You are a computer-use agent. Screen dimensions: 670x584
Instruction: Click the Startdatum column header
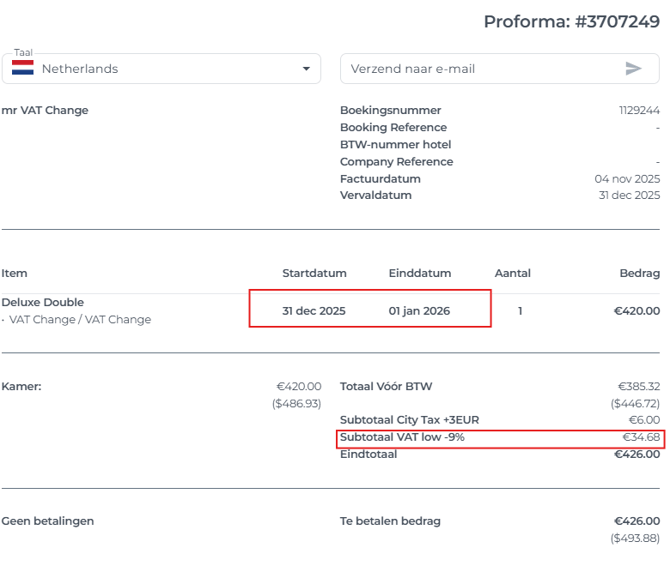click(x=314, y=273)
